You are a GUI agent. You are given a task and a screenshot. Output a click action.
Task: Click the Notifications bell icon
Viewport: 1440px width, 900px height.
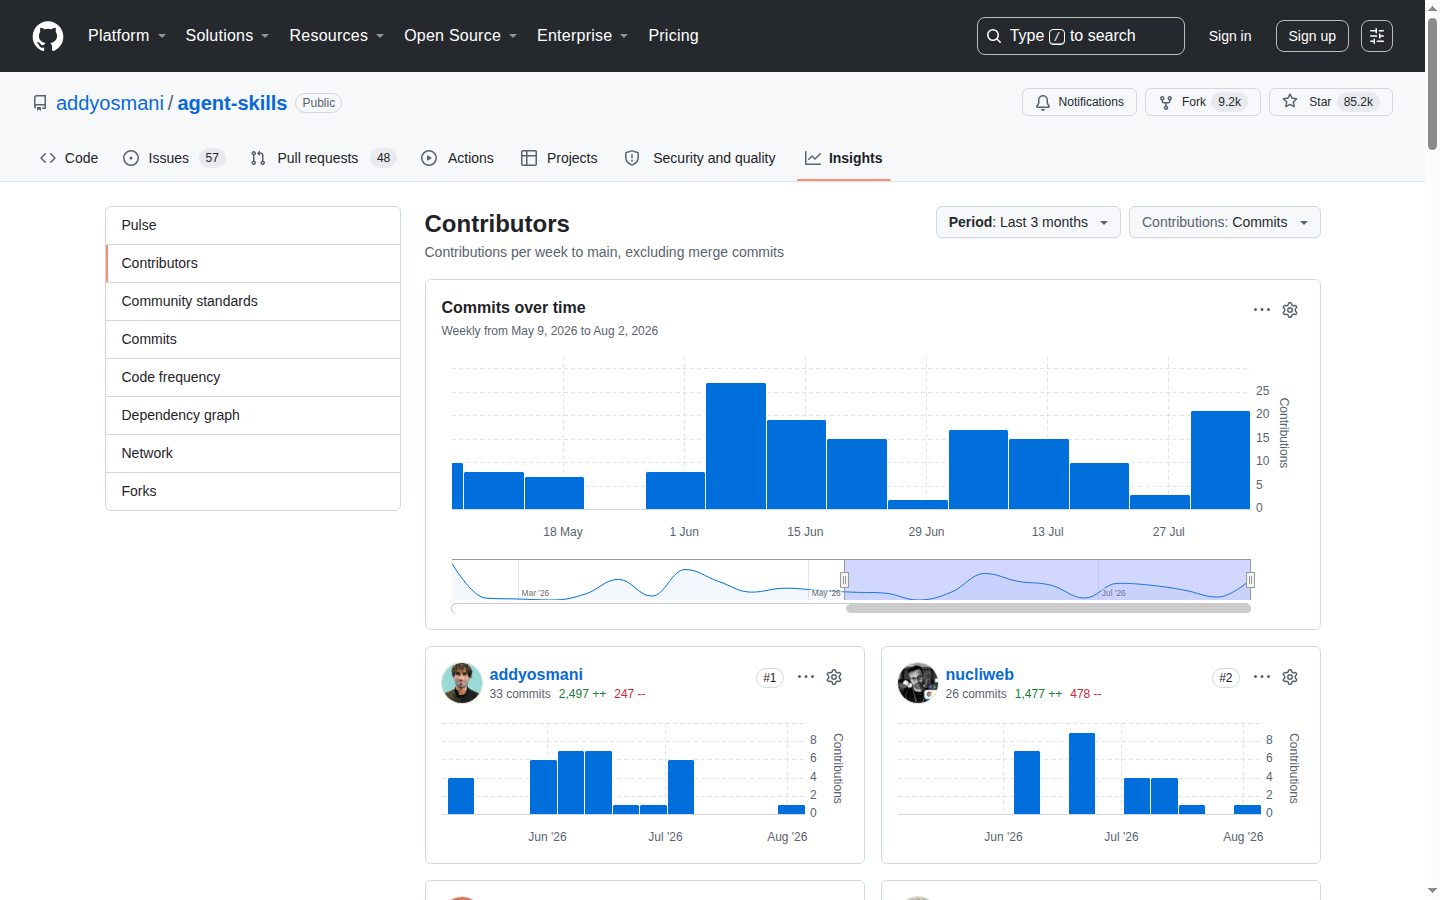(1043, 102)
